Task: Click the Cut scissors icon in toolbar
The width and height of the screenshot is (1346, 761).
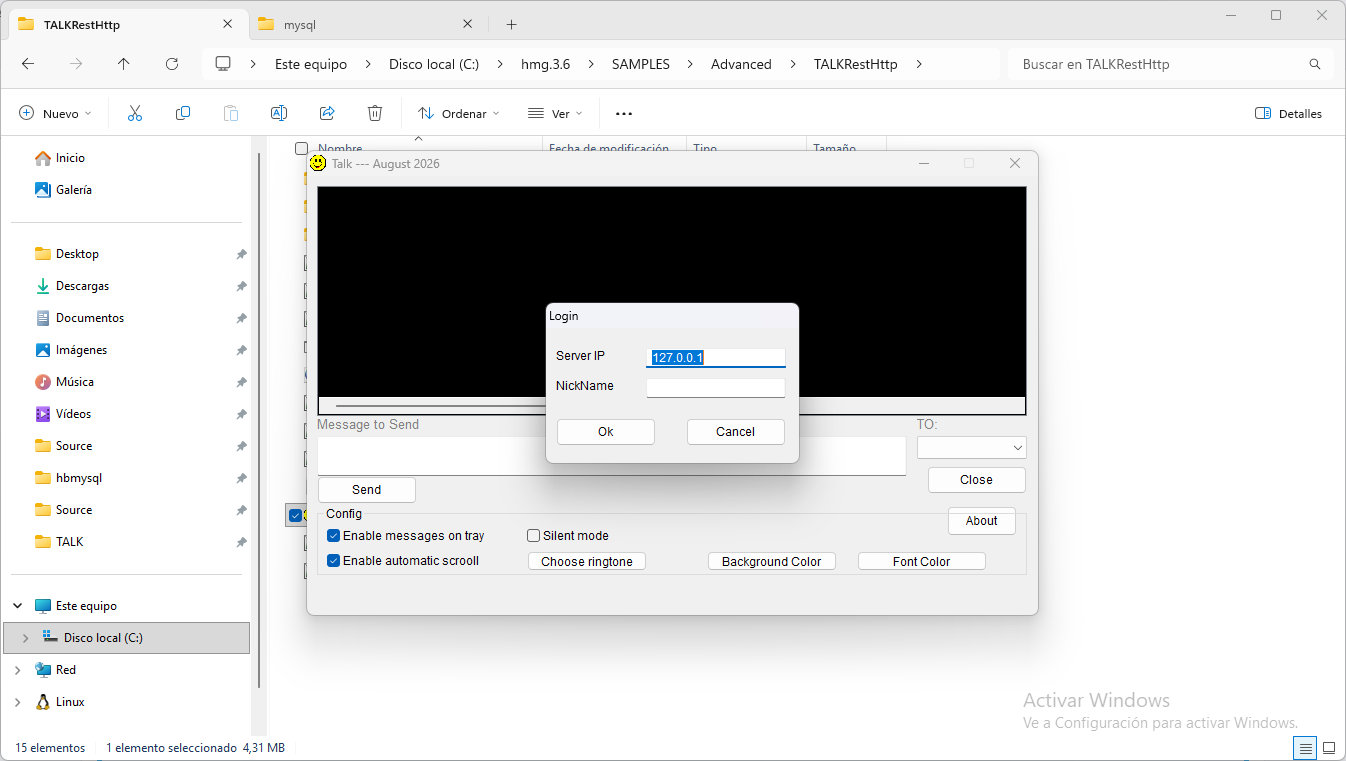Action: tap(135, 114)
